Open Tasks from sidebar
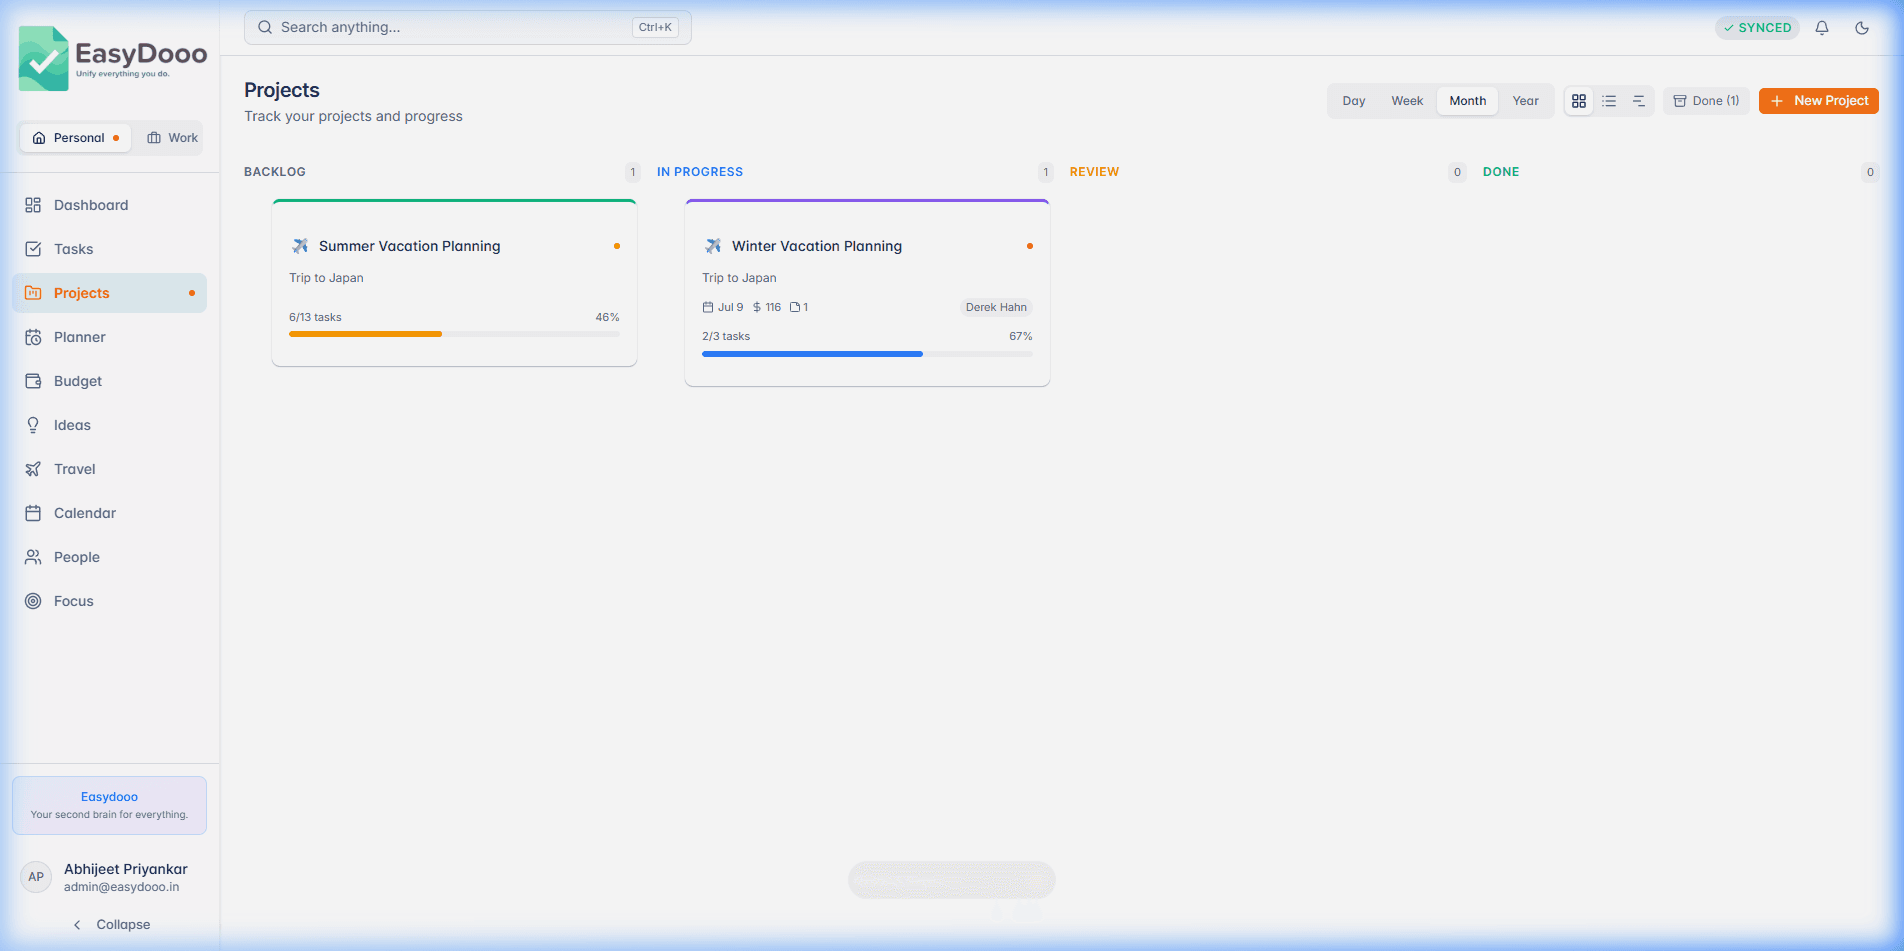 (109, 249)
